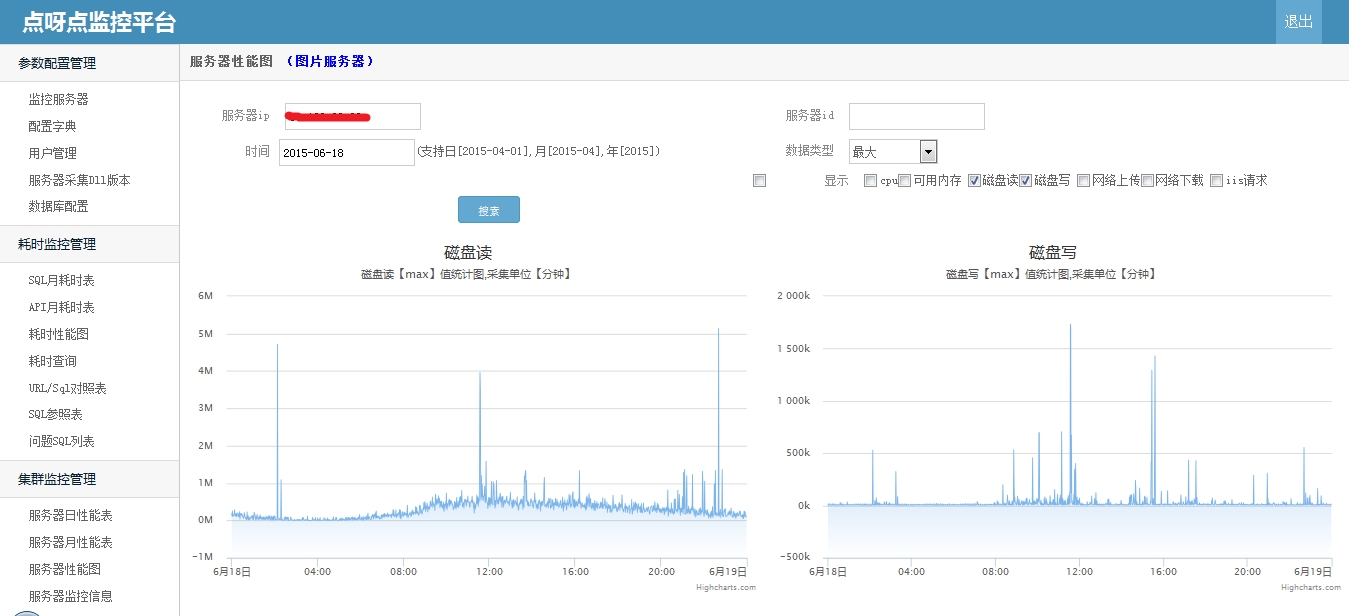1349x616 pixels.
Task: Click the Highcharts.com credit under 磁盘写 chart
Action: [1311, 588]
